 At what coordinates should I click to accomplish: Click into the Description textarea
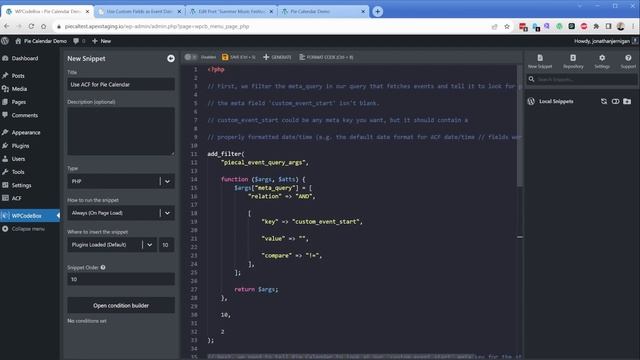click(121, 131)
